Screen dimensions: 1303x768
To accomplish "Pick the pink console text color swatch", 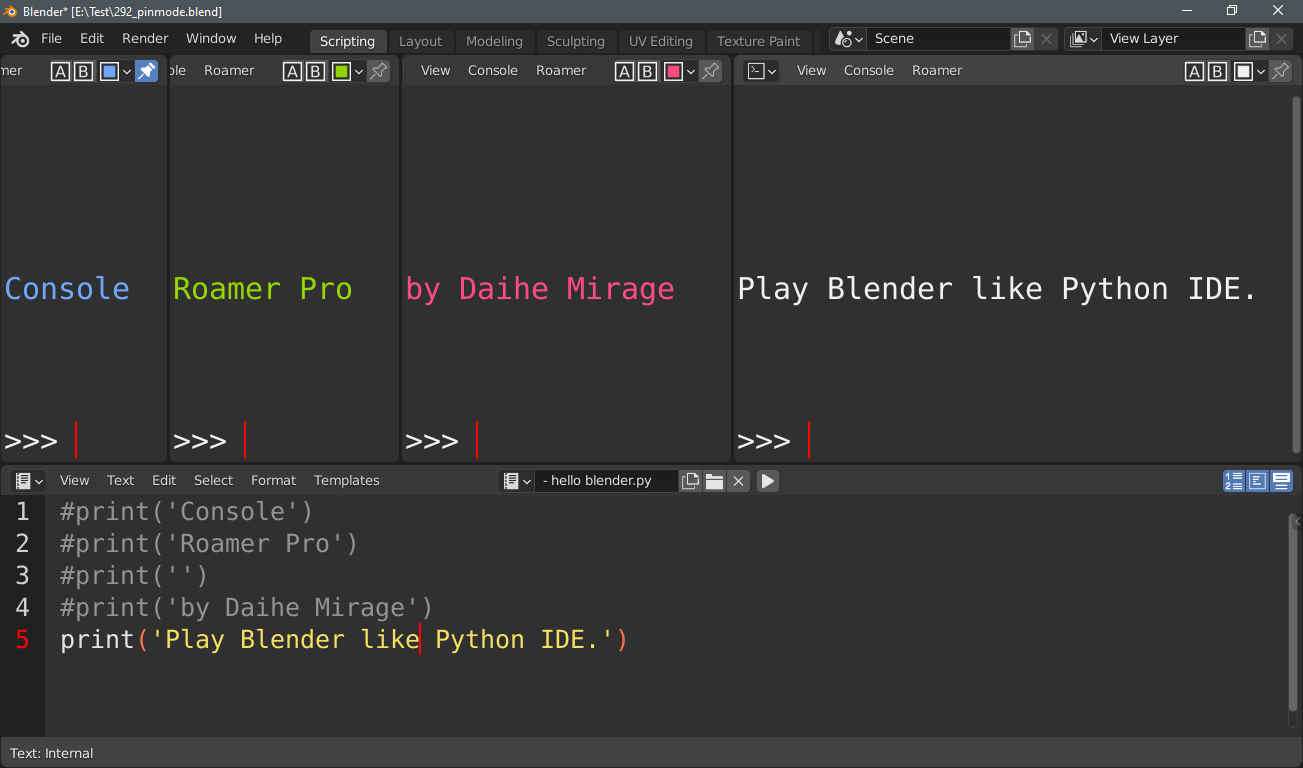I will (673, 71).
